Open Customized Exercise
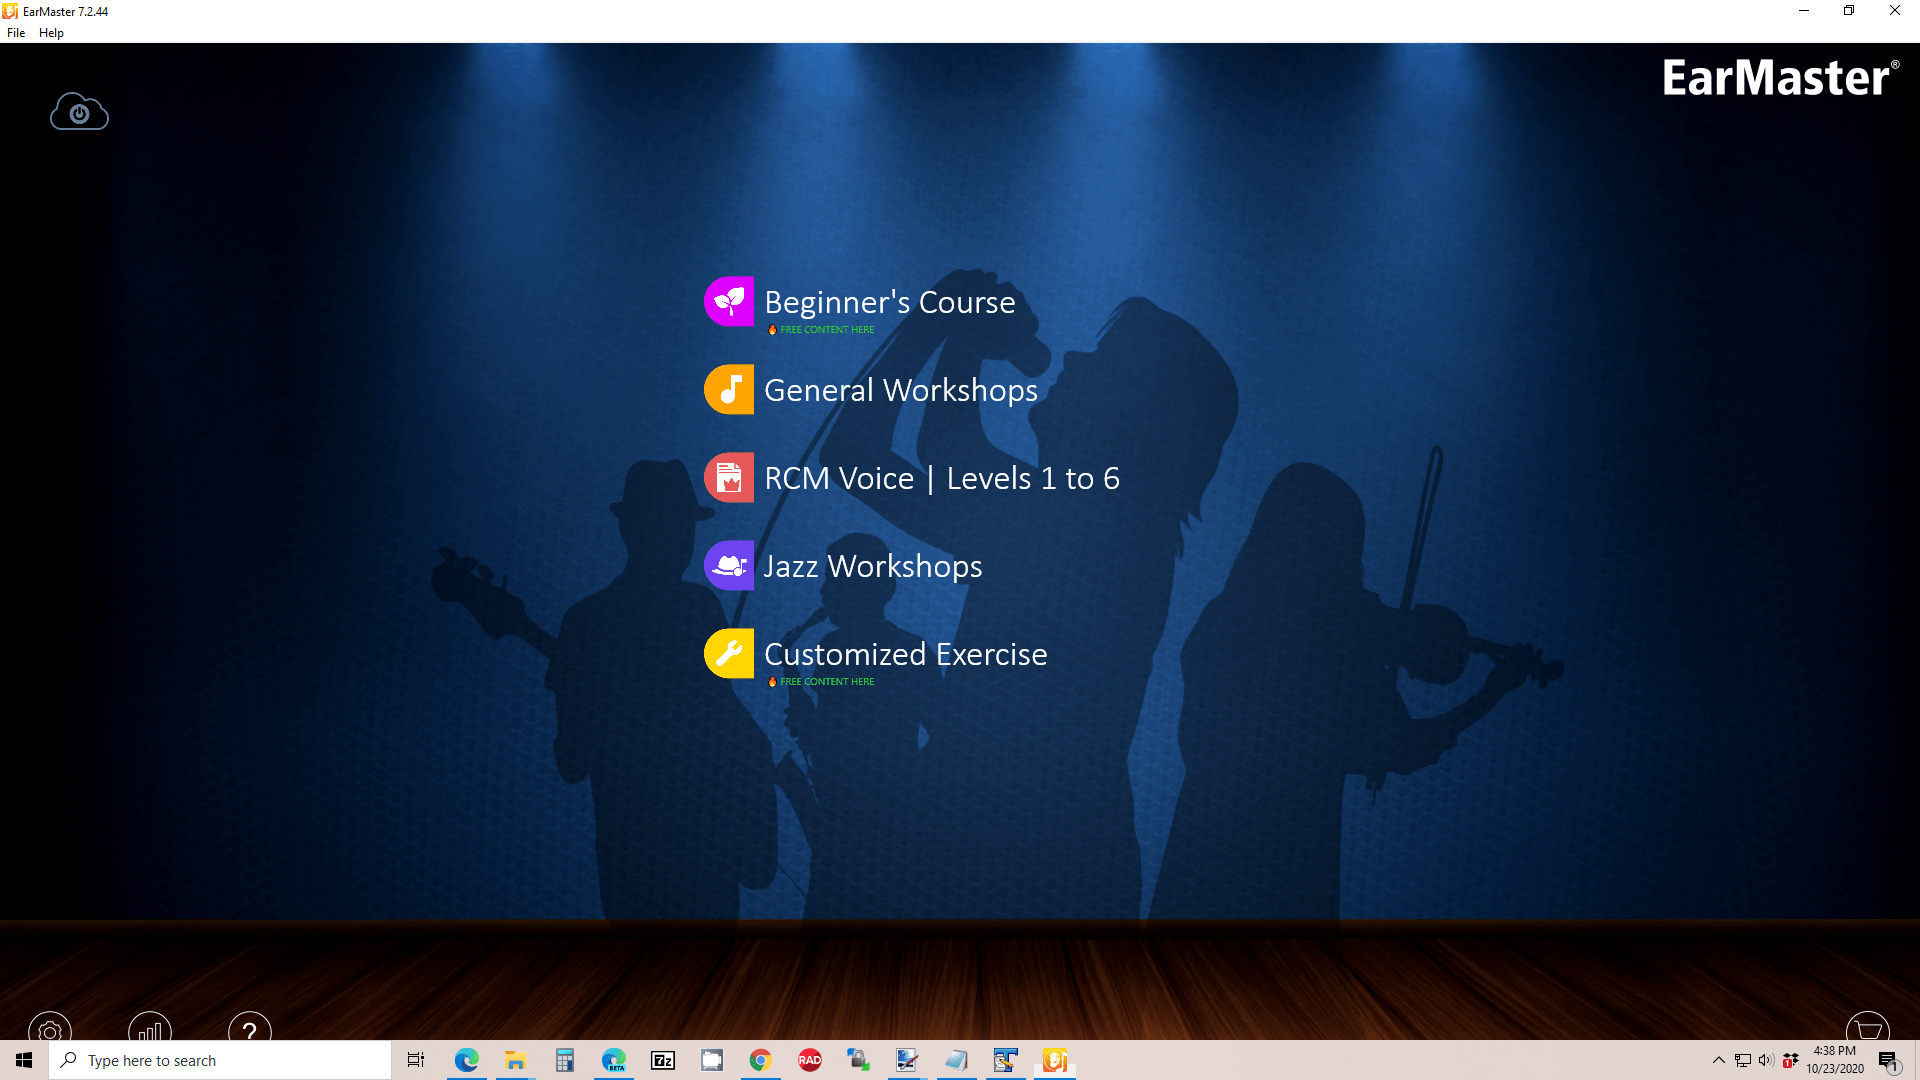This screenshot has width=1920, height=1080. click(x=906, y=654)
